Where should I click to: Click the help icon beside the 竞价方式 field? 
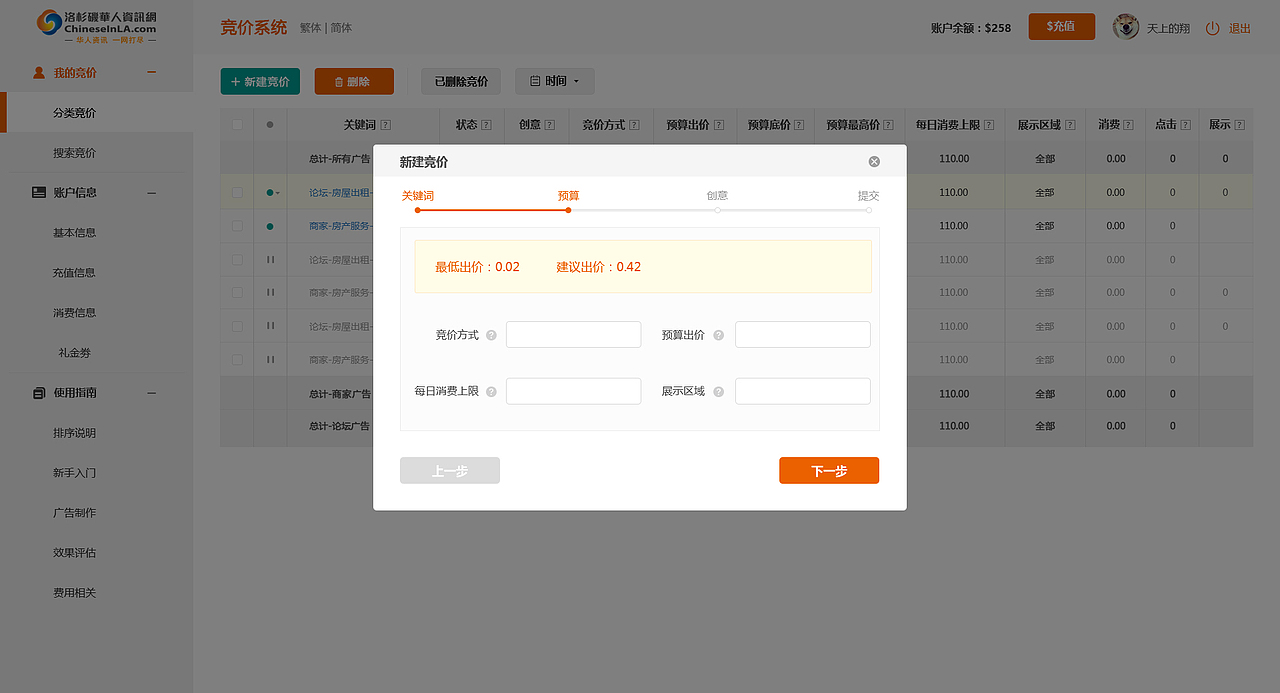(x=490, y=334)
